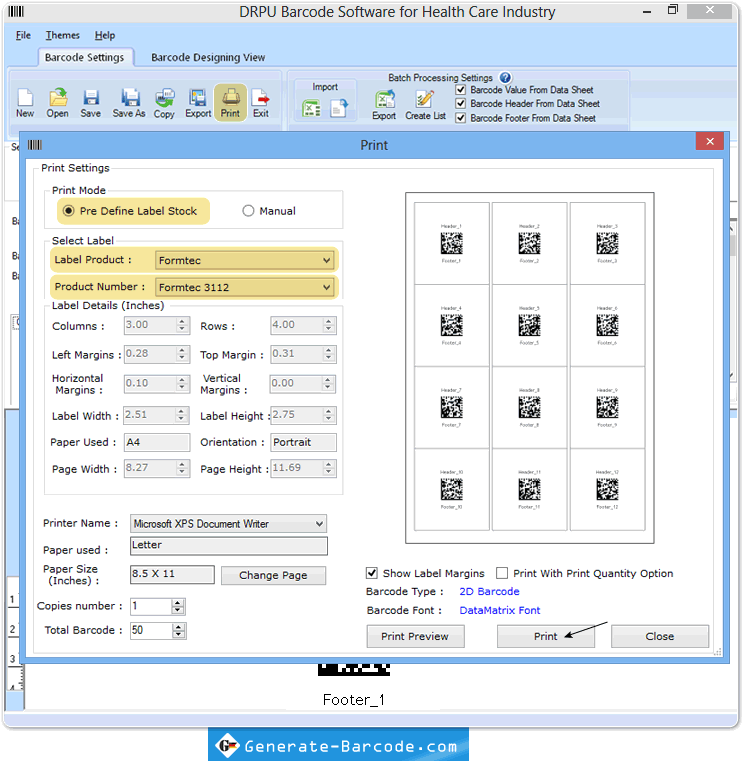Click the Print button in dialog

(546, 636)
